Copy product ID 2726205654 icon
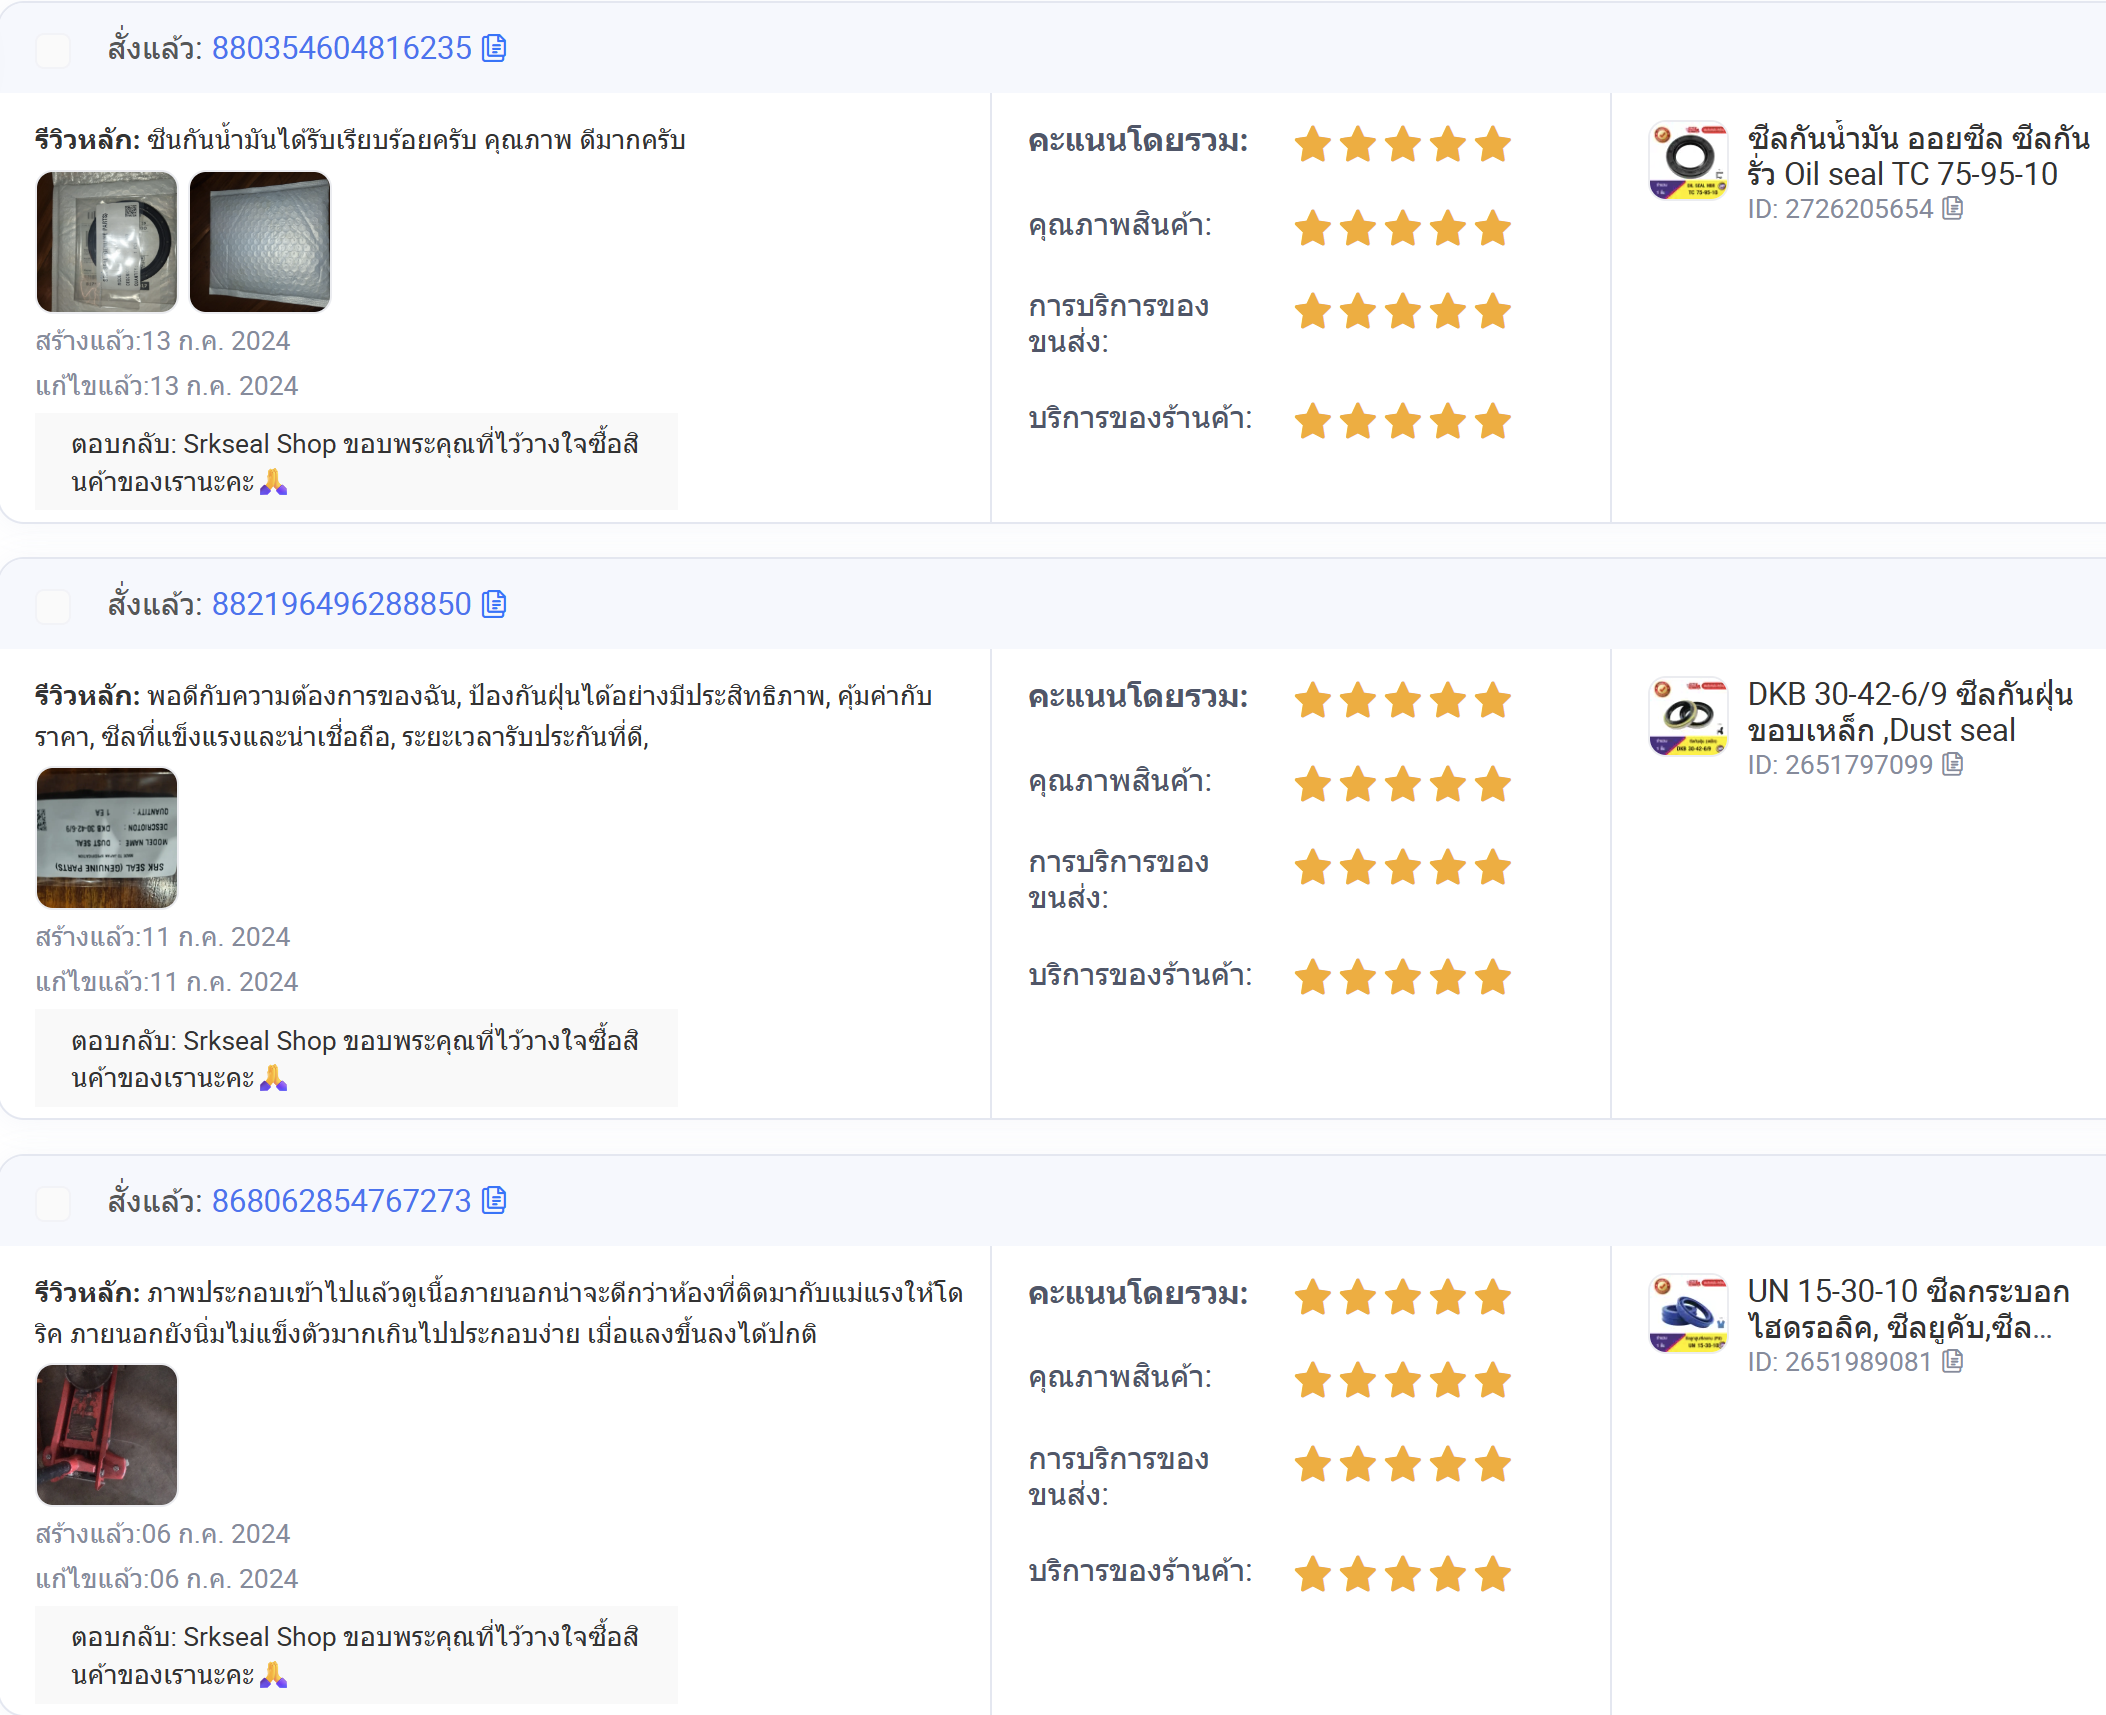Image resolution: width=2106 pixels, height=1715 pixels. pyautogui.click(x=1953, y=208)
